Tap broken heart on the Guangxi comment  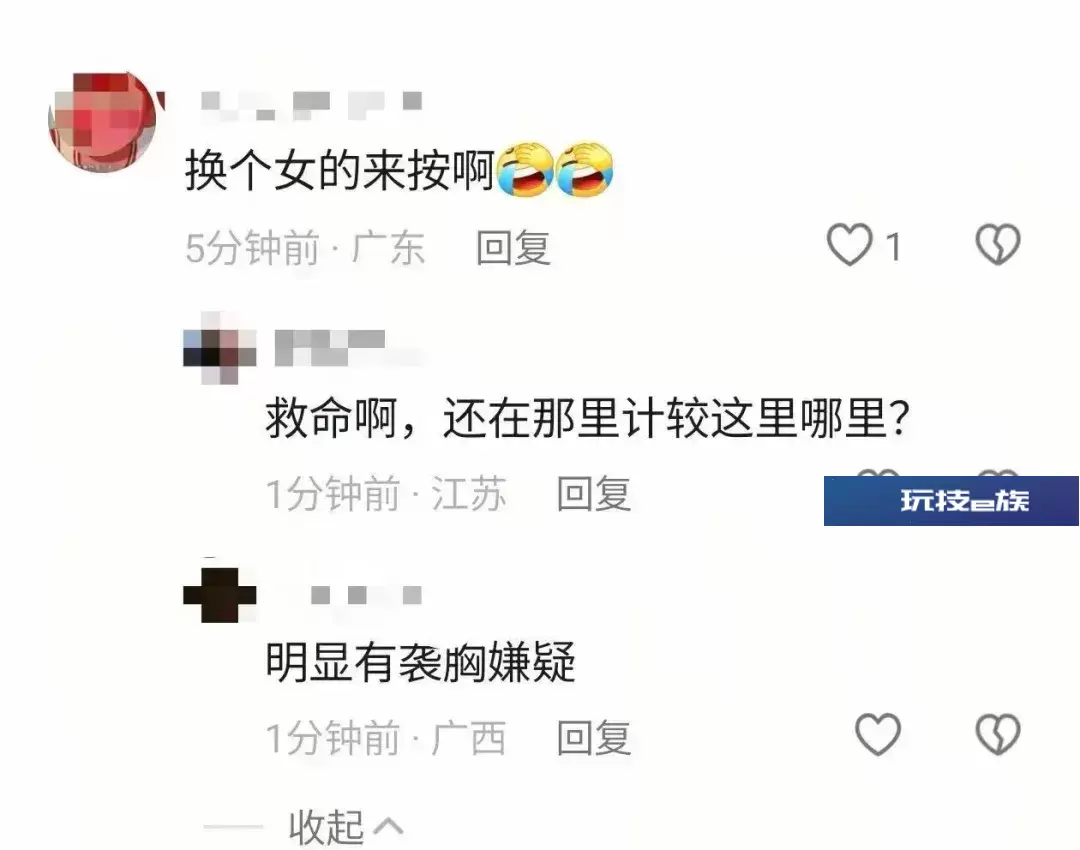[997, 734]
